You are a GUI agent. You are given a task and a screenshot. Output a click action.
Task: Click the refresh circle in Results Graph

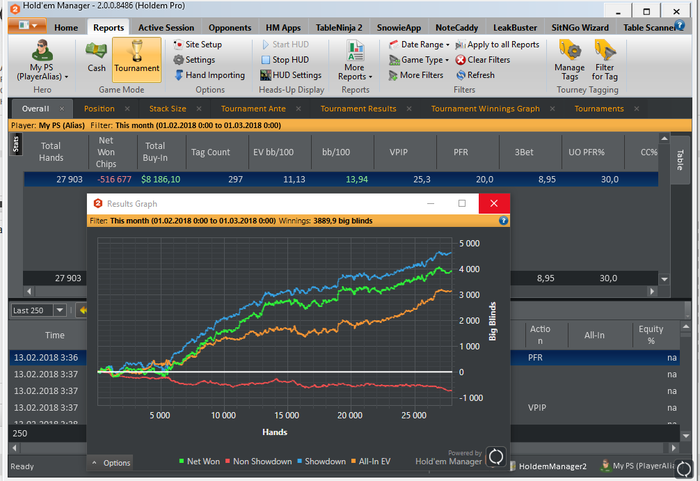pos(496,457)
